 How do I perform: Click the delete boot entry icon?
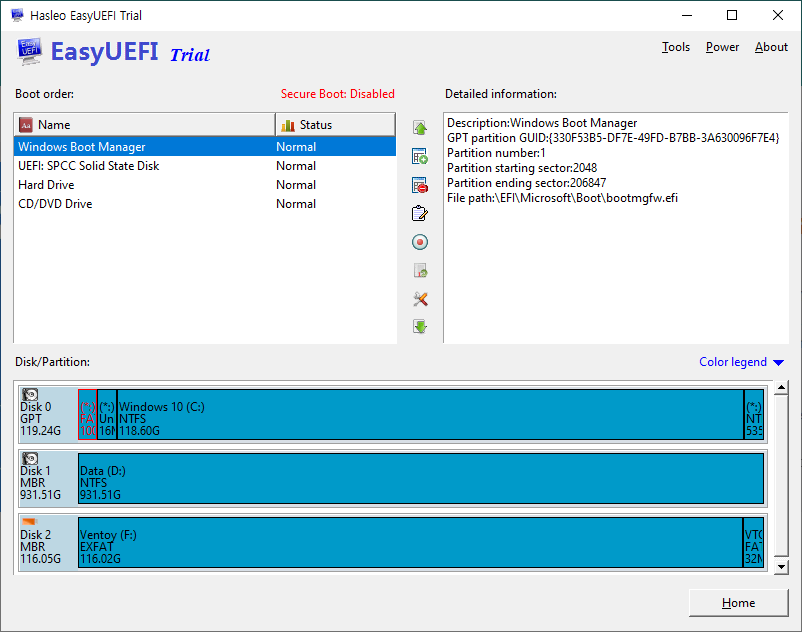tap(420, 185)
